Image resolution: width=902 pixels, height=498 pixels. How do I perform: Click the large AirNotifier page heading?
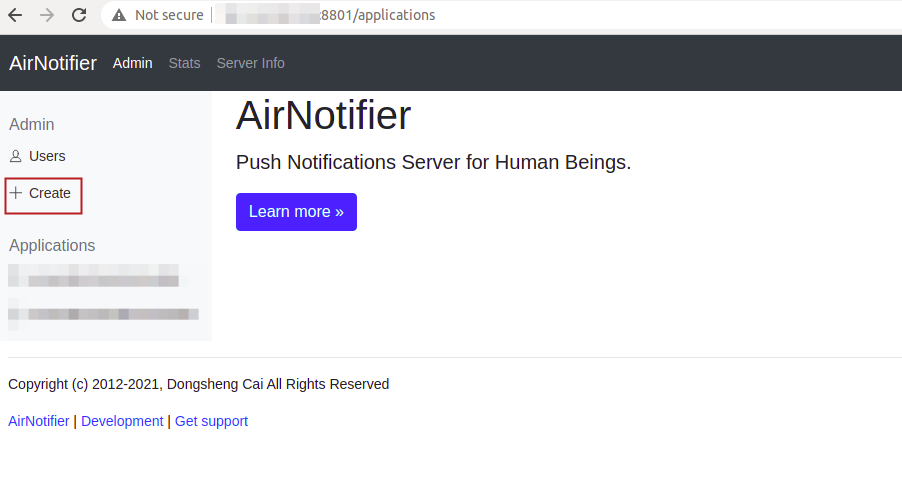click(x=323, y=115)
